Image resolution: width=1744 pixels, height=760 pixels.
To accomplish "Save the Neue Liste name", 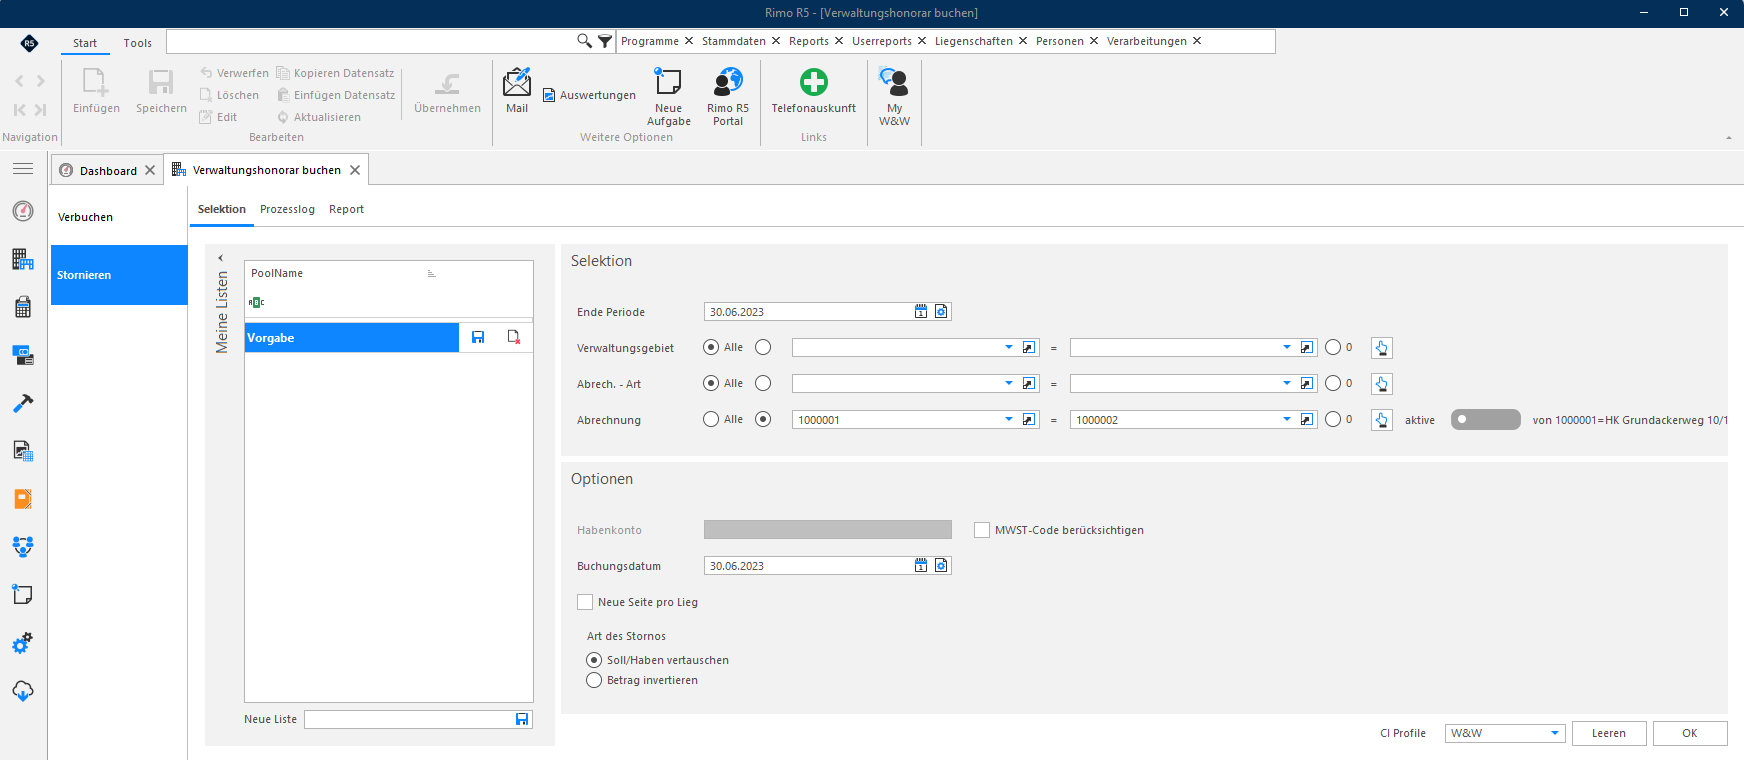I will click(x=522, y=719).
